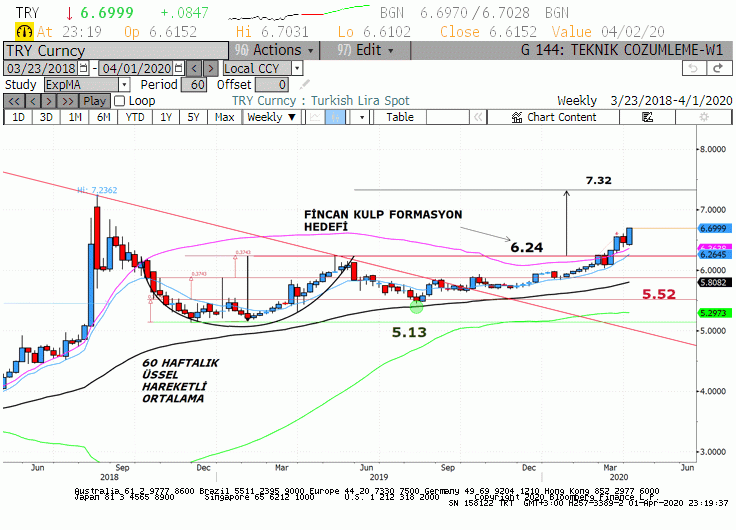Click the redo arrow icon

pos(719,69)
